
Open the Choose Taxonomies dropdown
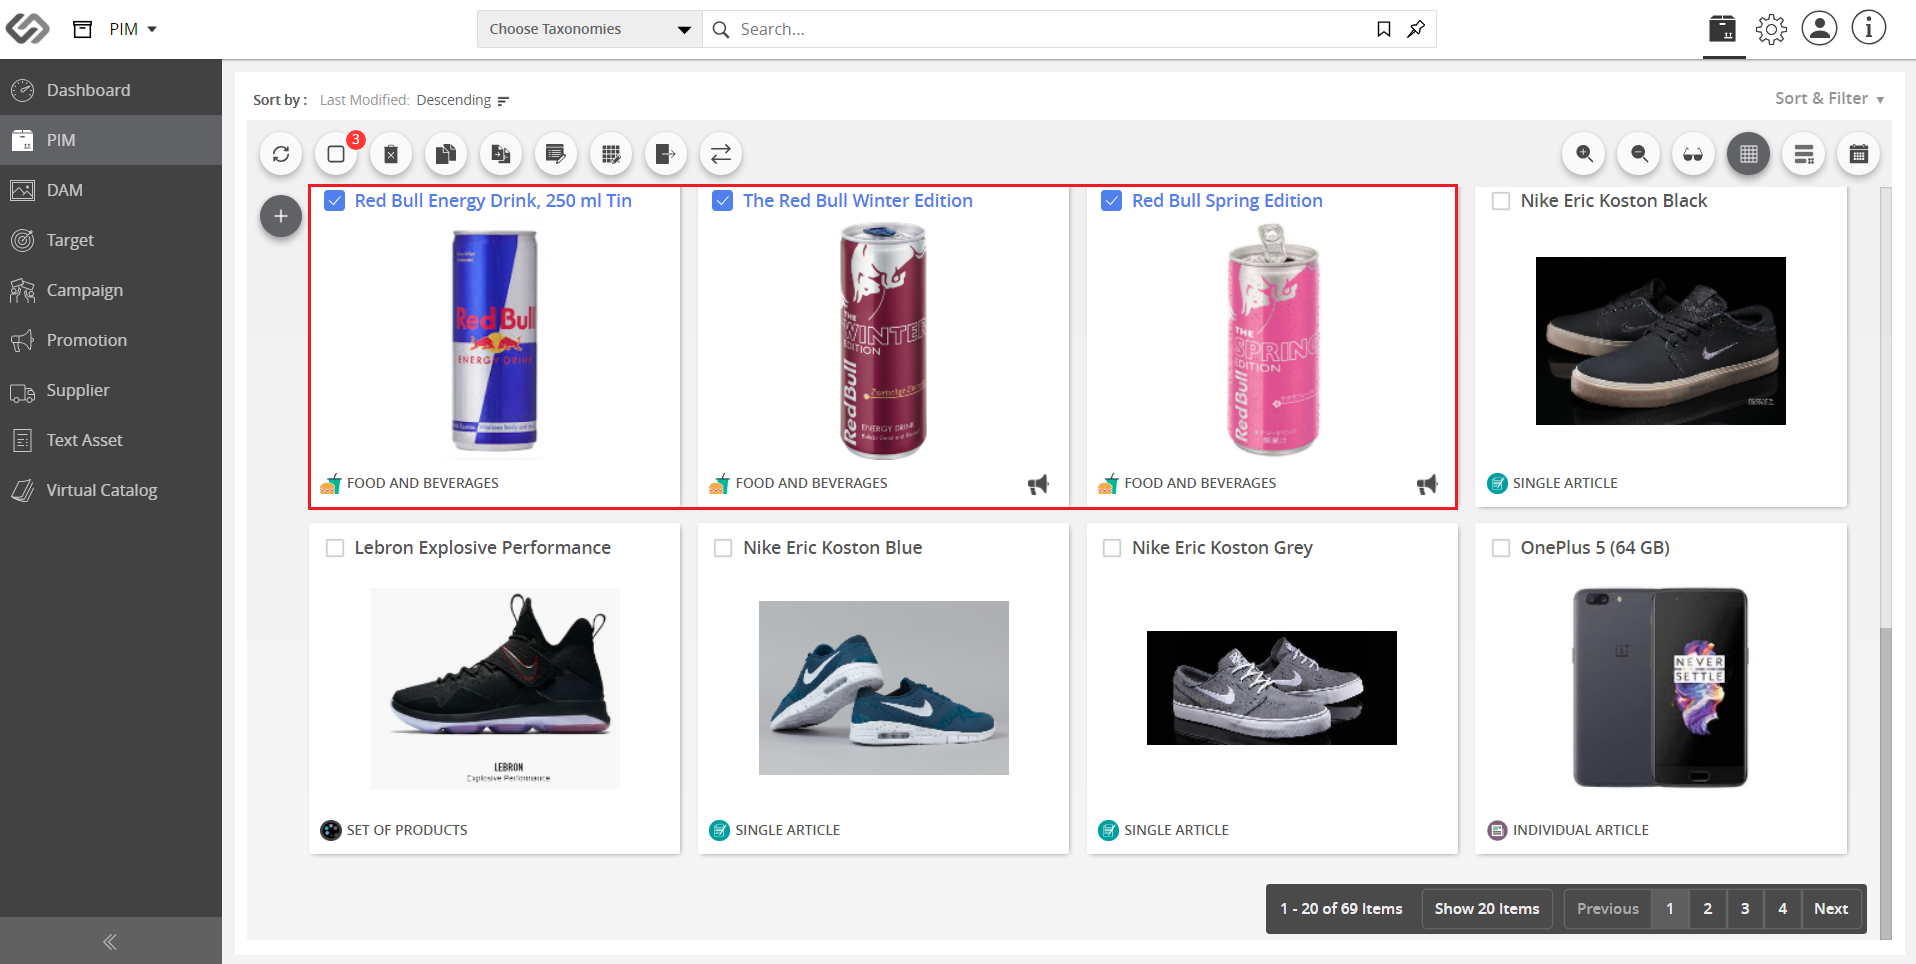(x=590, y=29)
